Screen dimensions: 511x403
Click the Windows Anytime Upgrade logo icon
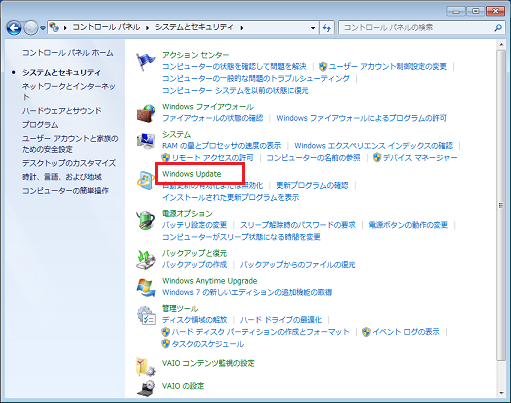pyautogui.click(x=146, y=287)
